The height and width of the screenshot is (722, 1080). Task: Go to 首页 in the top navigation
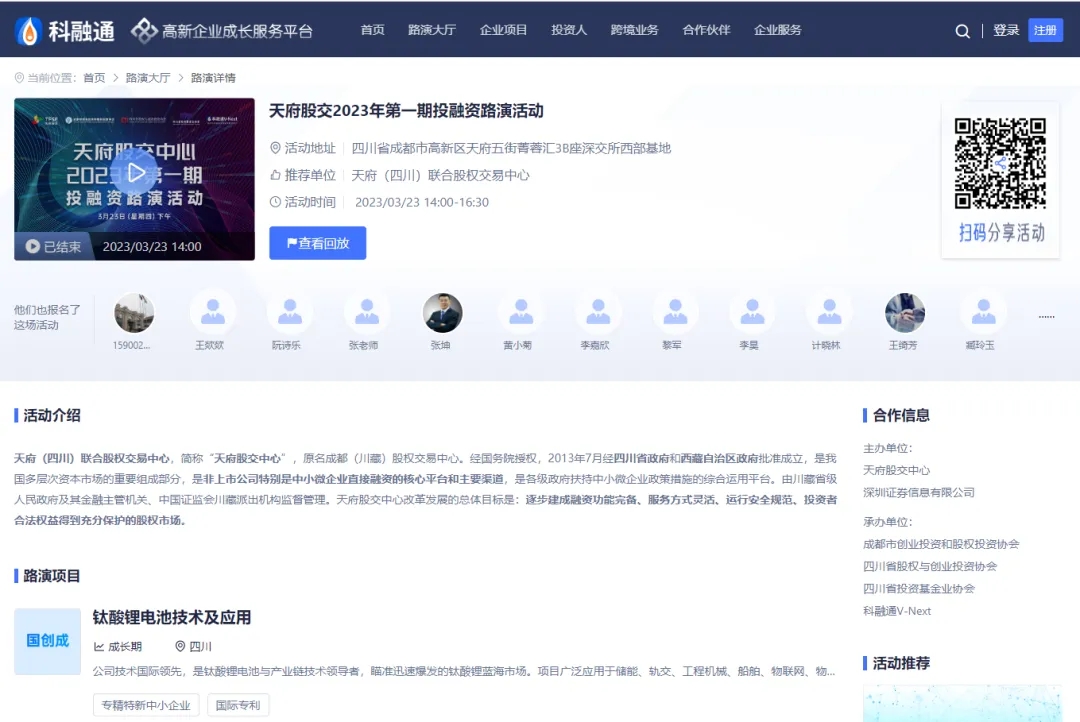(373, 30)
